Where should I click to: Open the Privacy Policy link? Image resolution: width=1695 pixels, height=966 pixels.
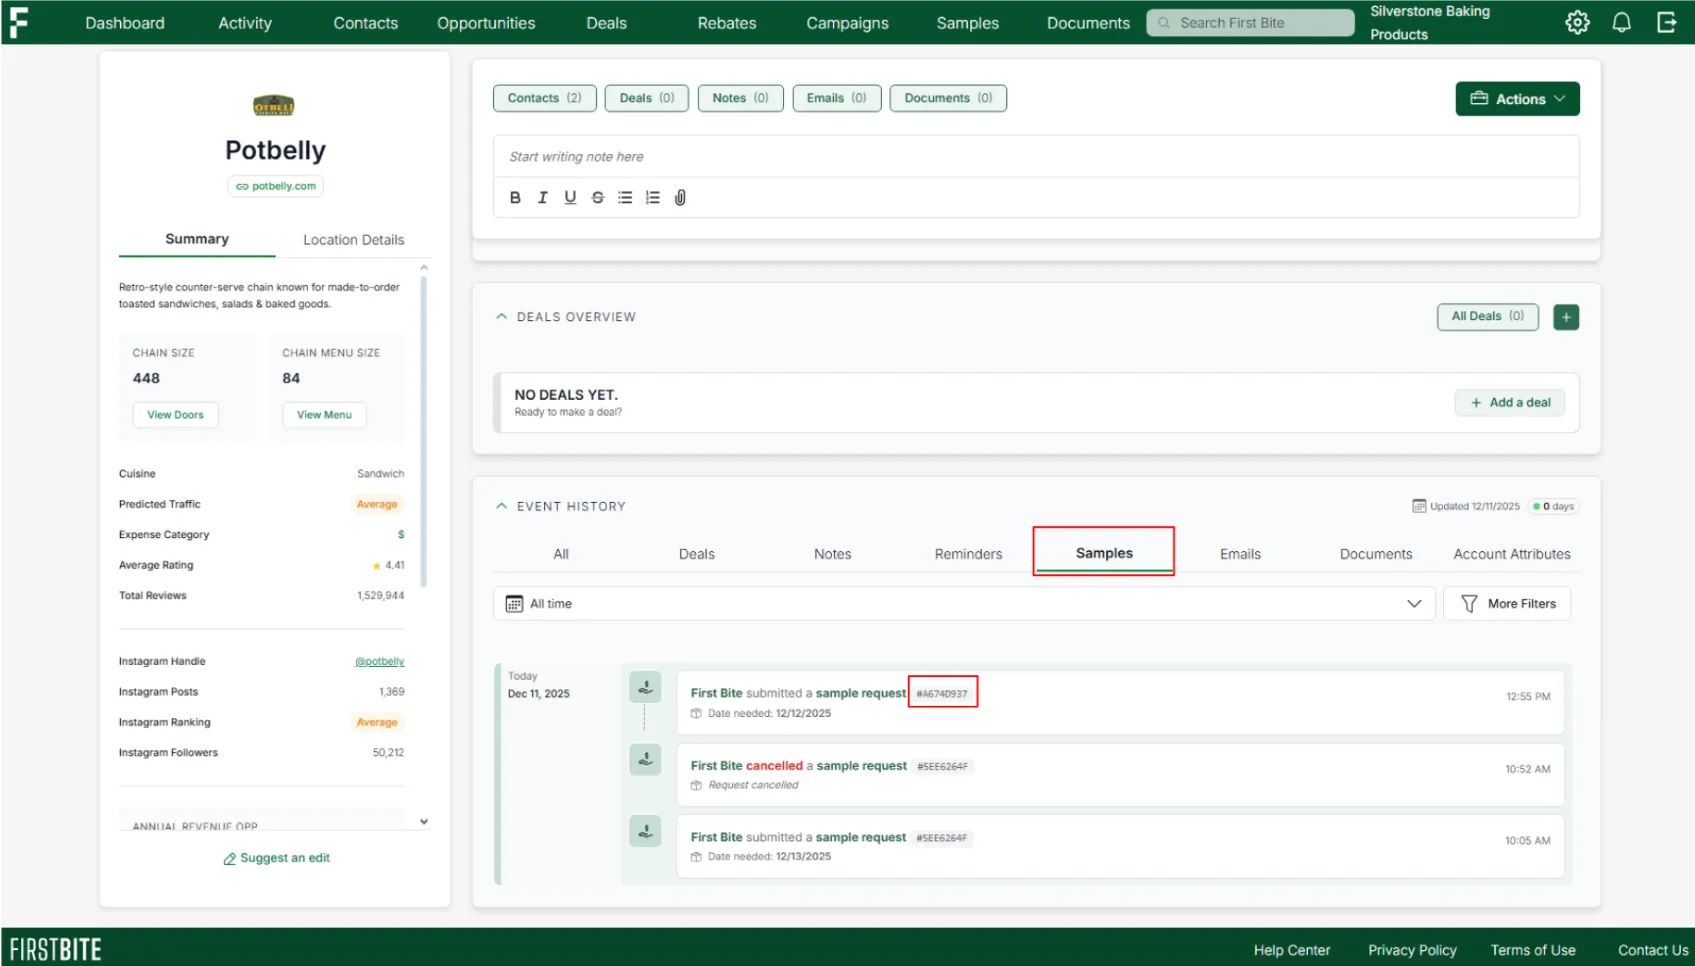pos(1412,950)
